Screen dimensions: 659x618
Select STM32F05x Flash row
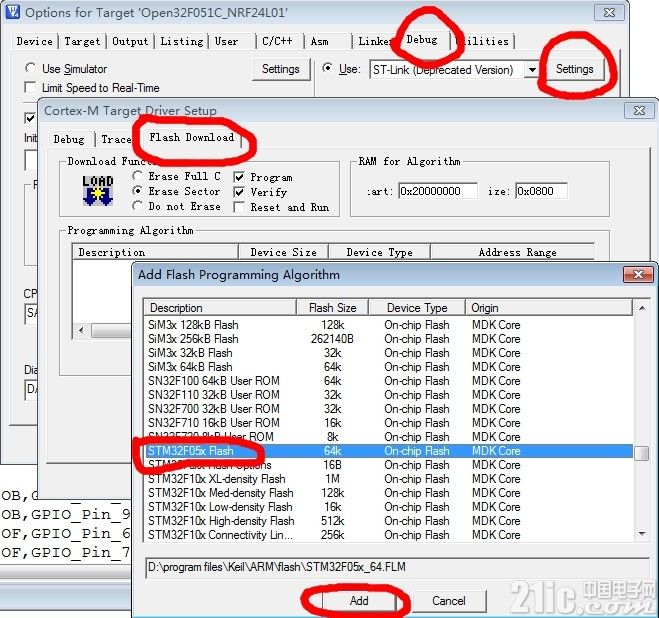(x=388, y=451)
